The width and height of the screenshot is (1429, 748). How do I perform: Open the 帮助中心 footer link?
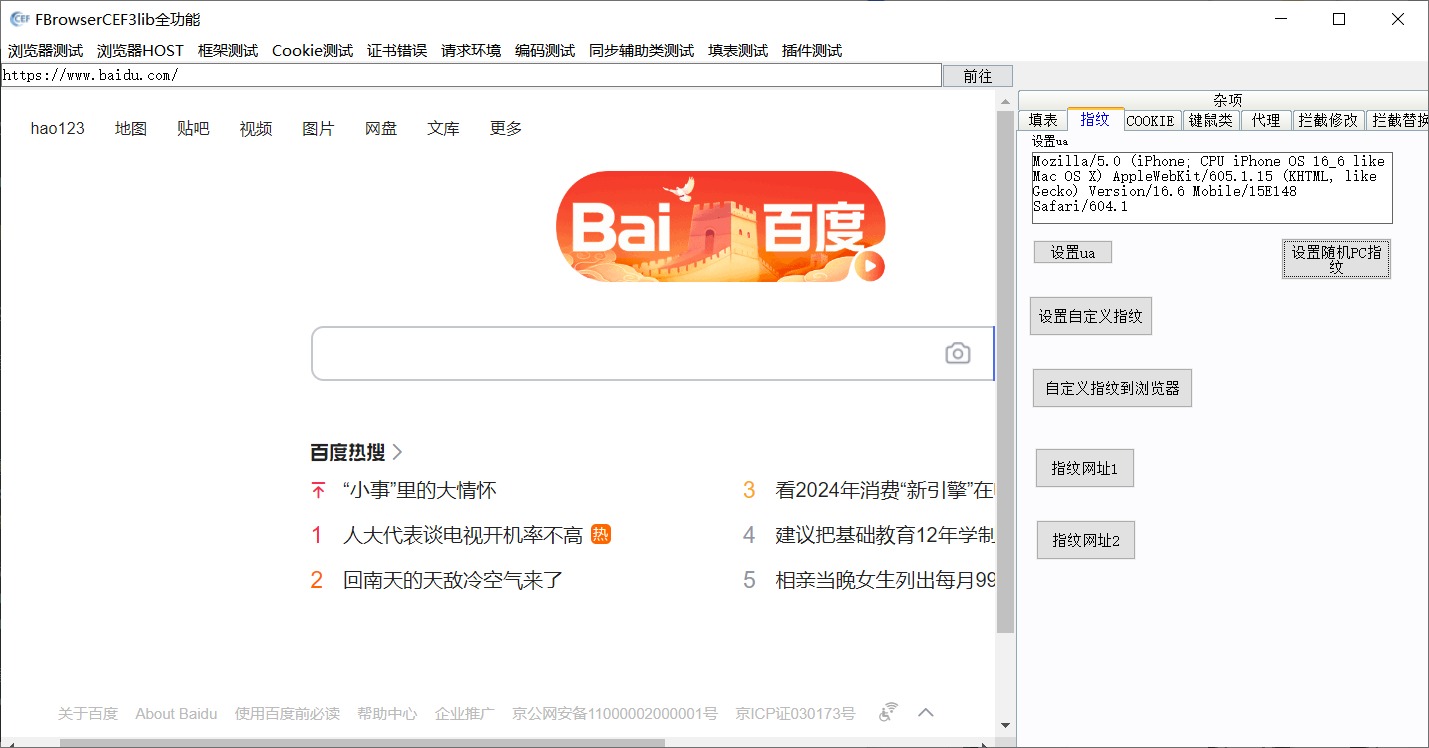point(387,713)
